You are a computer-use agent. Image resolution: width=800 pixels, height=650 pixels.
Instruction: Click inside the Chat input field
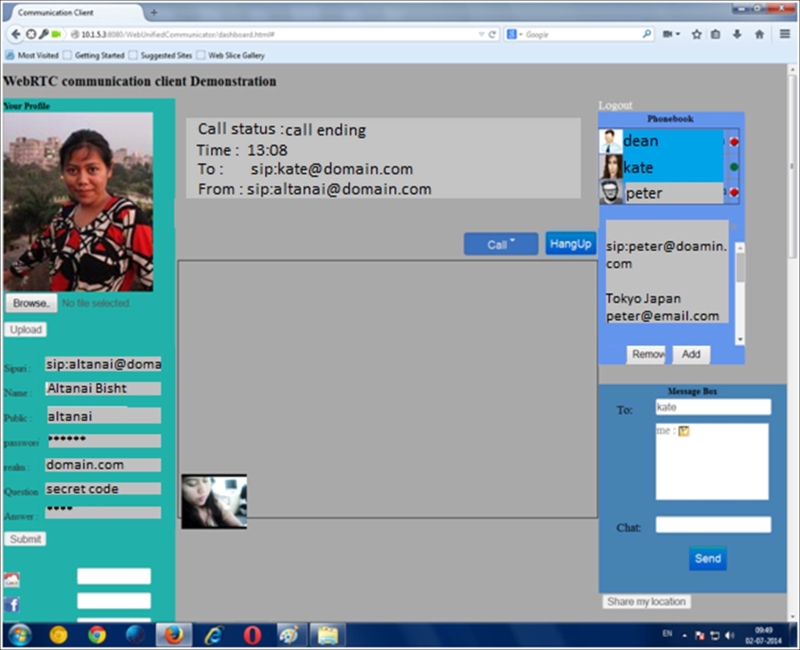coord(712,524)
